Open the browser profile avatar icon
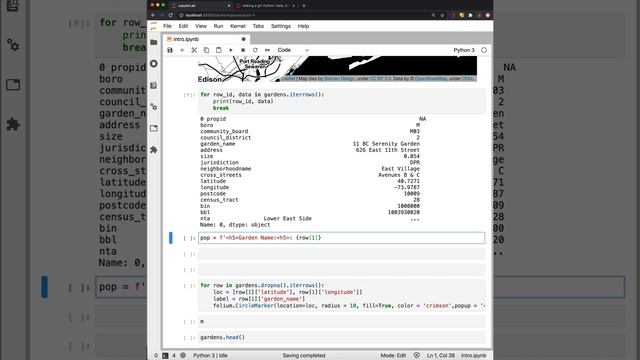 pyautogui.click(x=487, y=15)
